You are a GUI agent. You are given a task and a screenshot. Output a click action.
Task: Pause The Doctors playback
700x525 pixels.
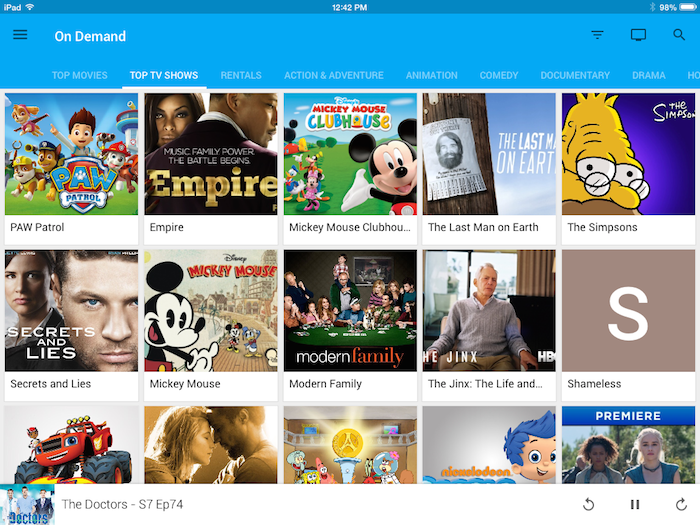(635, 504)
